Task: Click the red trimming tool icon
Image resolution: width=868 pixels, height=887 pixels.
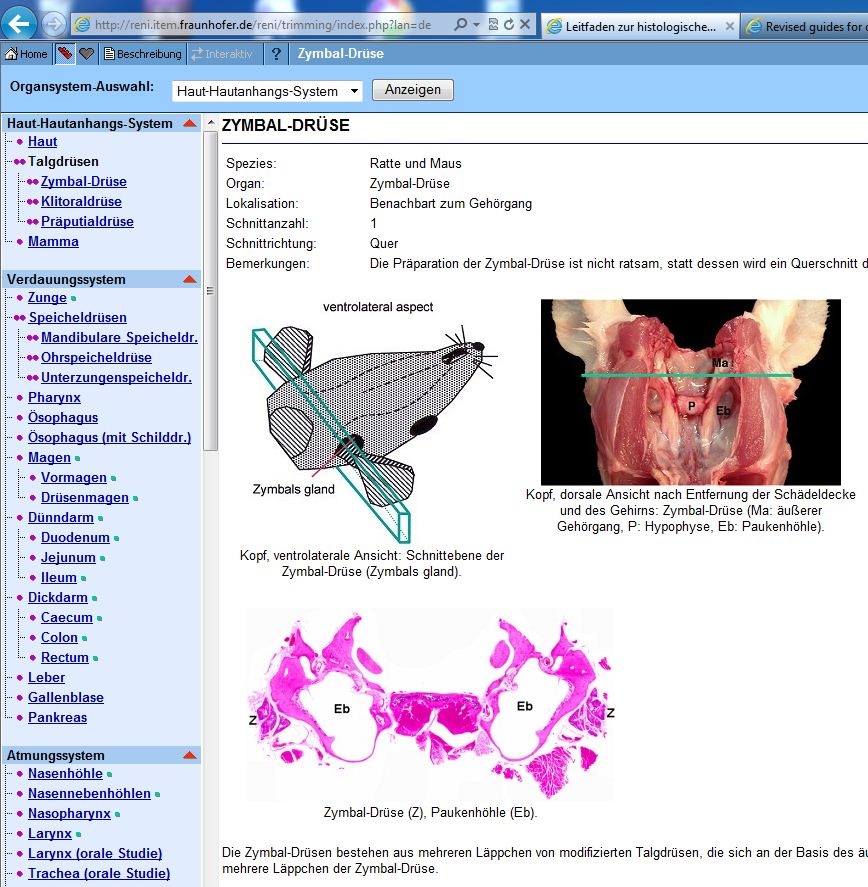Action: (x=65, y=54)
